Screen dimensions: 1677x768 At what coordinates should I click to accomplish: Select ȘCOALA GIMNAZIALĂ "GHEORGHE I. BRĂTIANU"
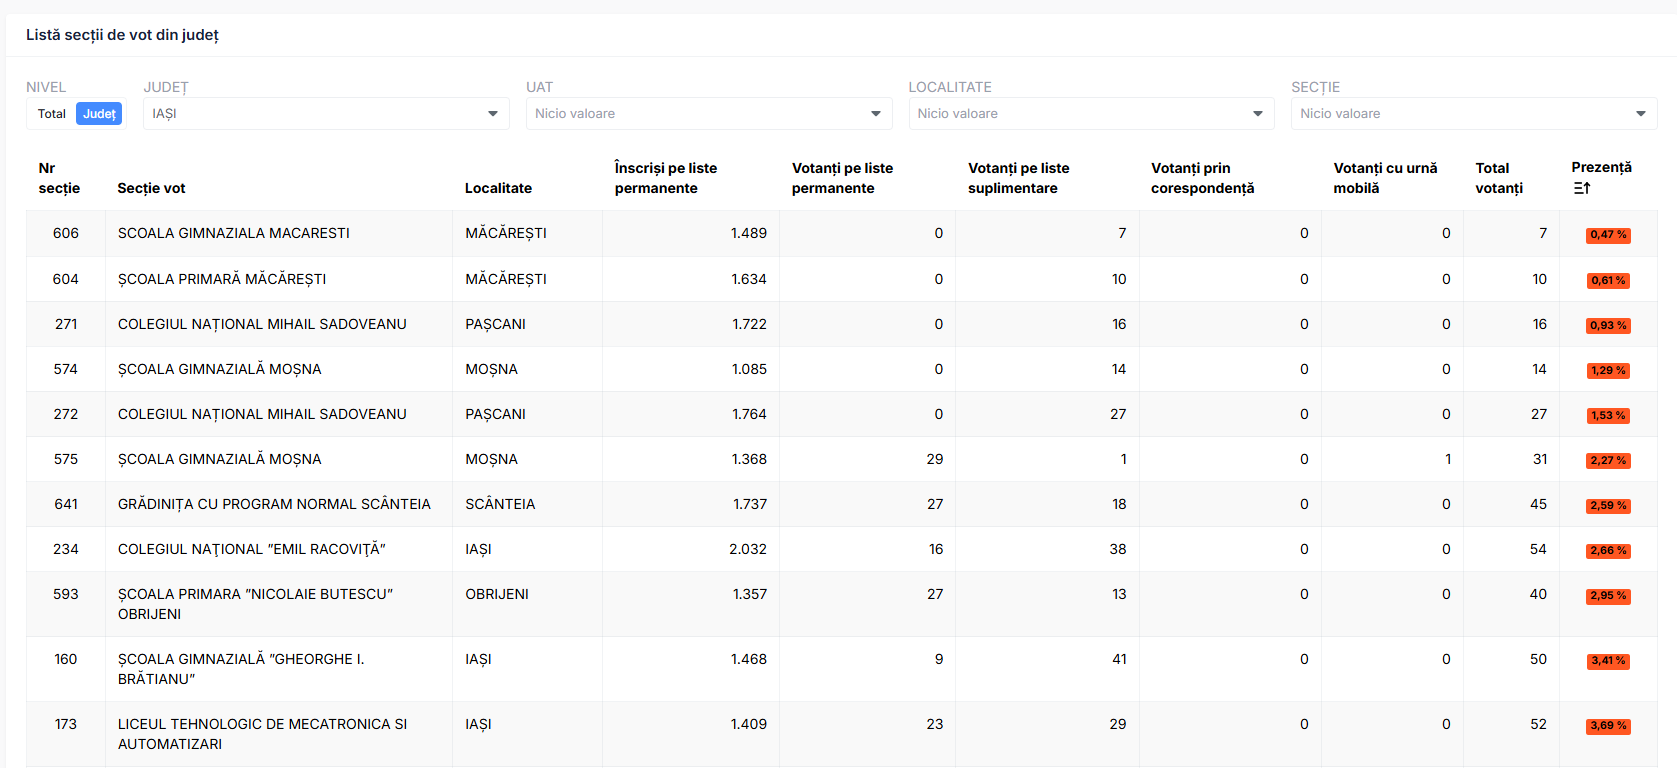241,669
